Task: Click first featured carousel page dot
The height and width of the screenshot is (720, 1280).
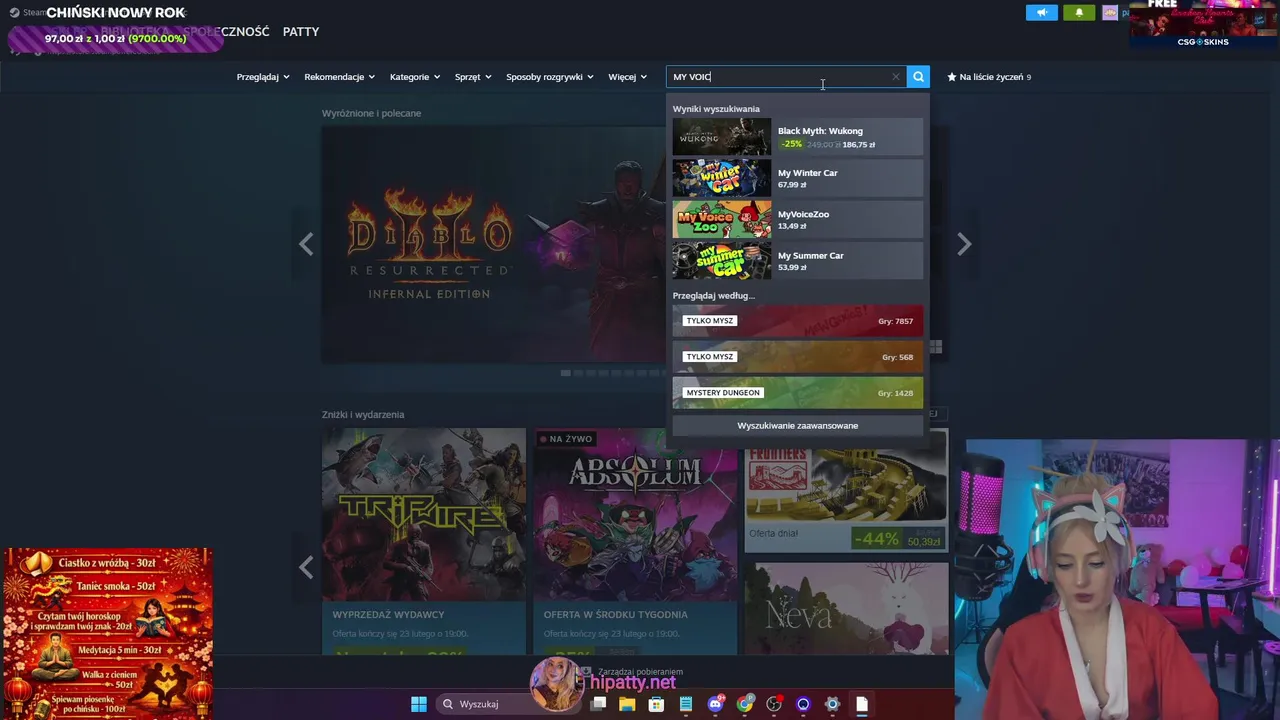Action: (x=566, y=373)
